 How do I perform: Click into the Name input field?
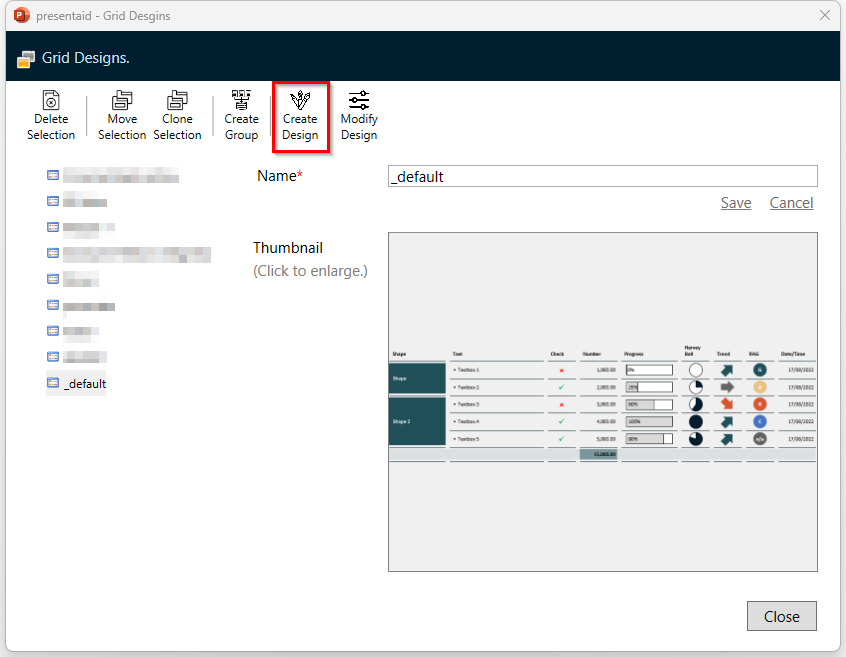tap(603, 176)
